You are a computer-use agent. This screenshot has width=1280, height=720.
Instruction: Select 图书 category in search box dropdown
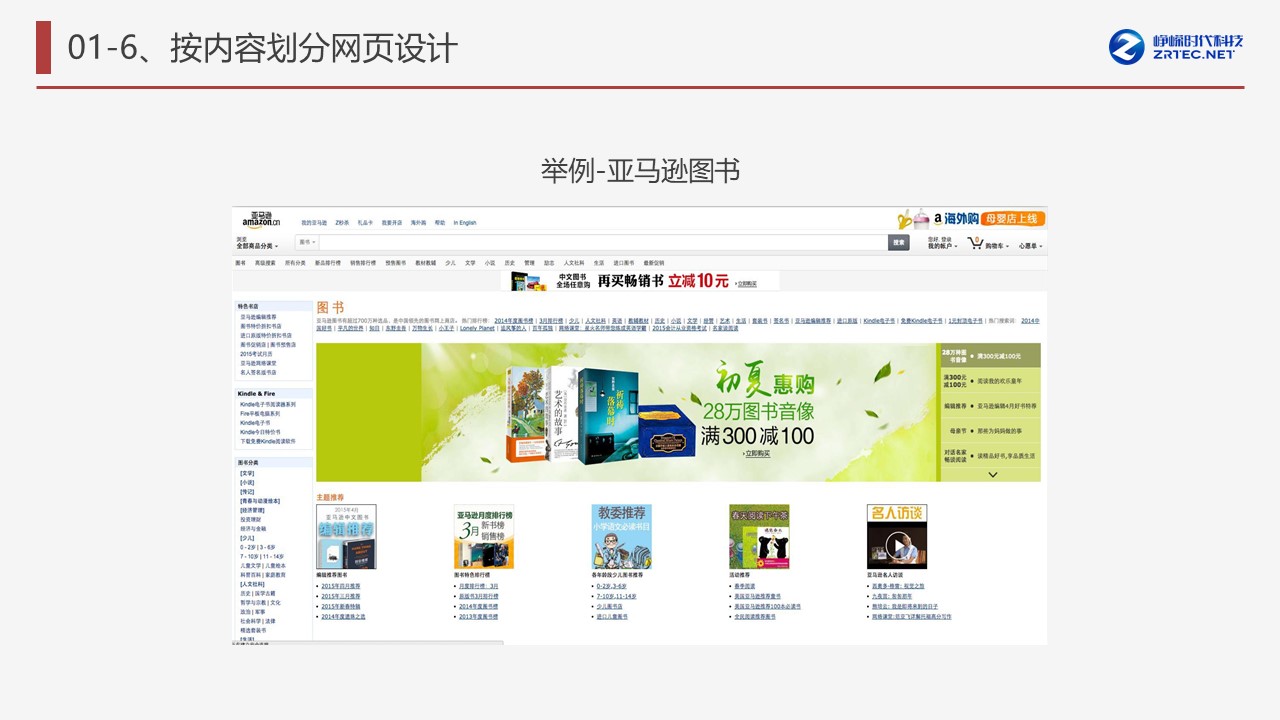307,243
